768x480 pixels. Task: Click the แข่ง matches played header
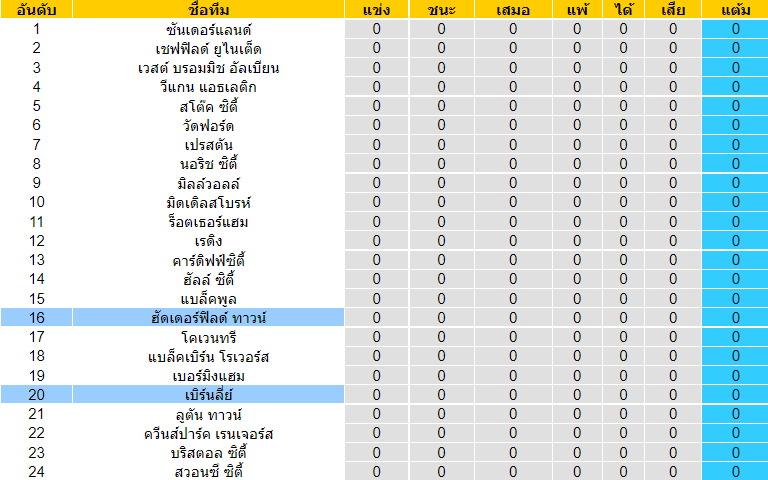point(376,9)
